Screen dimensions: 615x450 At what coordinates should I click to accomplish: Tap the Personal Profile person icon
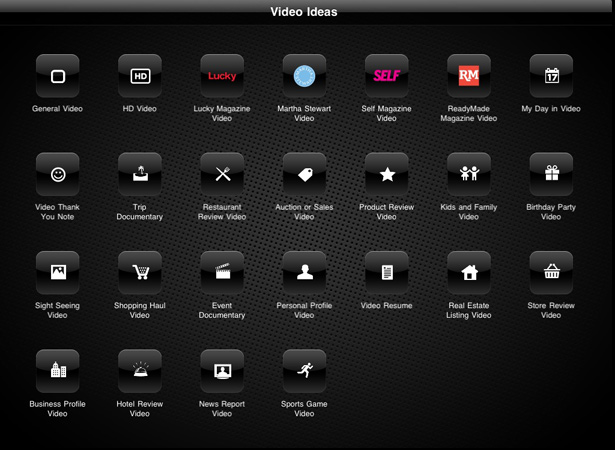304,273
